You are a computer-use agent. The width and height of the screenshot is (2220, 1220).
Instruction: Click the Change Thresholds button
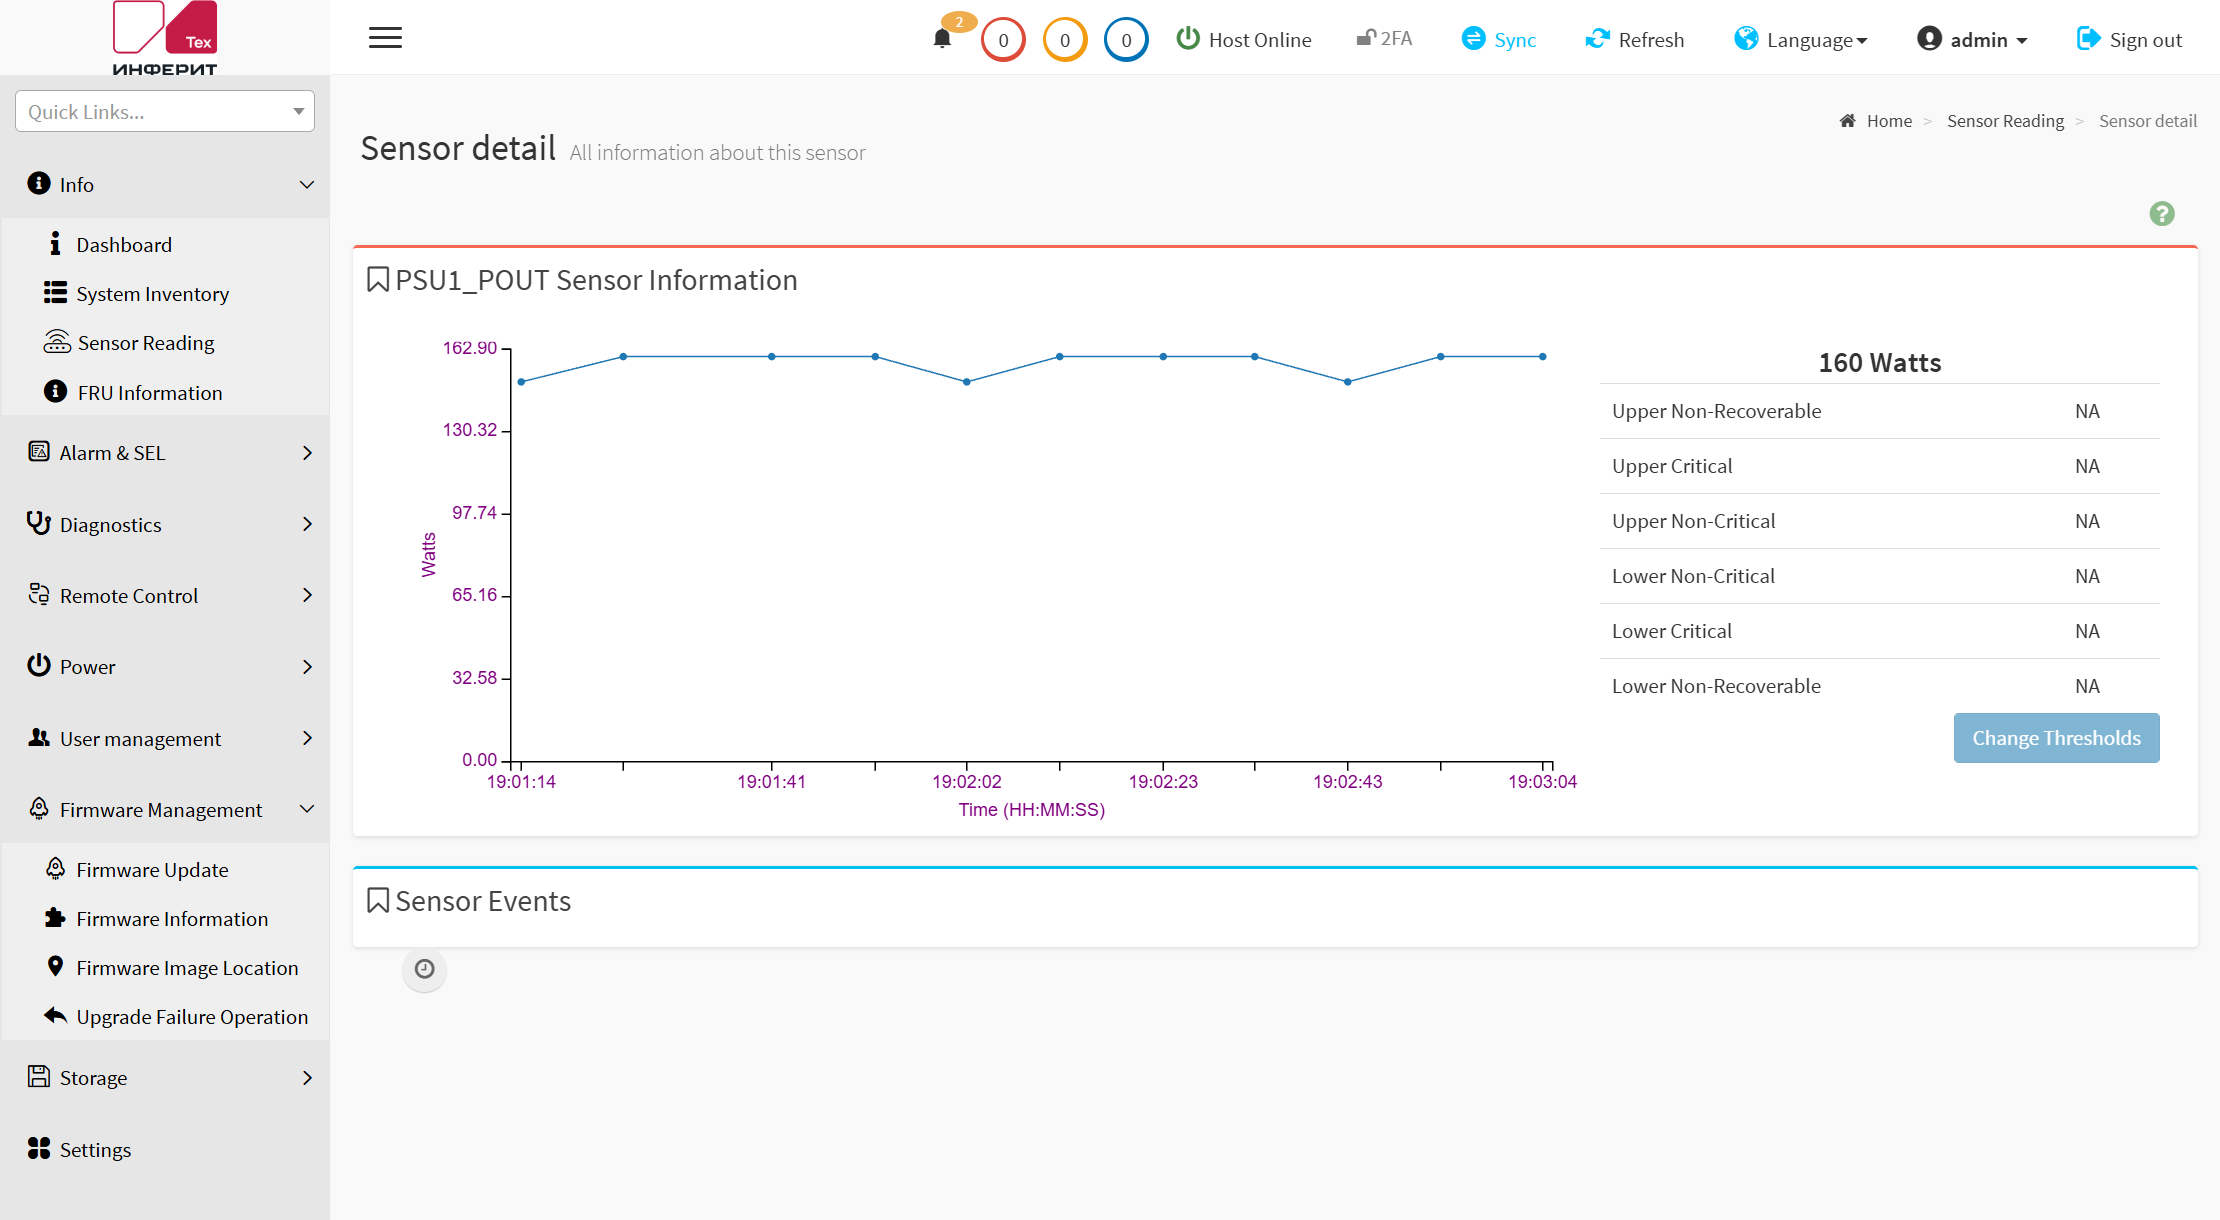pyautogui.click(x=2056, y=738)
